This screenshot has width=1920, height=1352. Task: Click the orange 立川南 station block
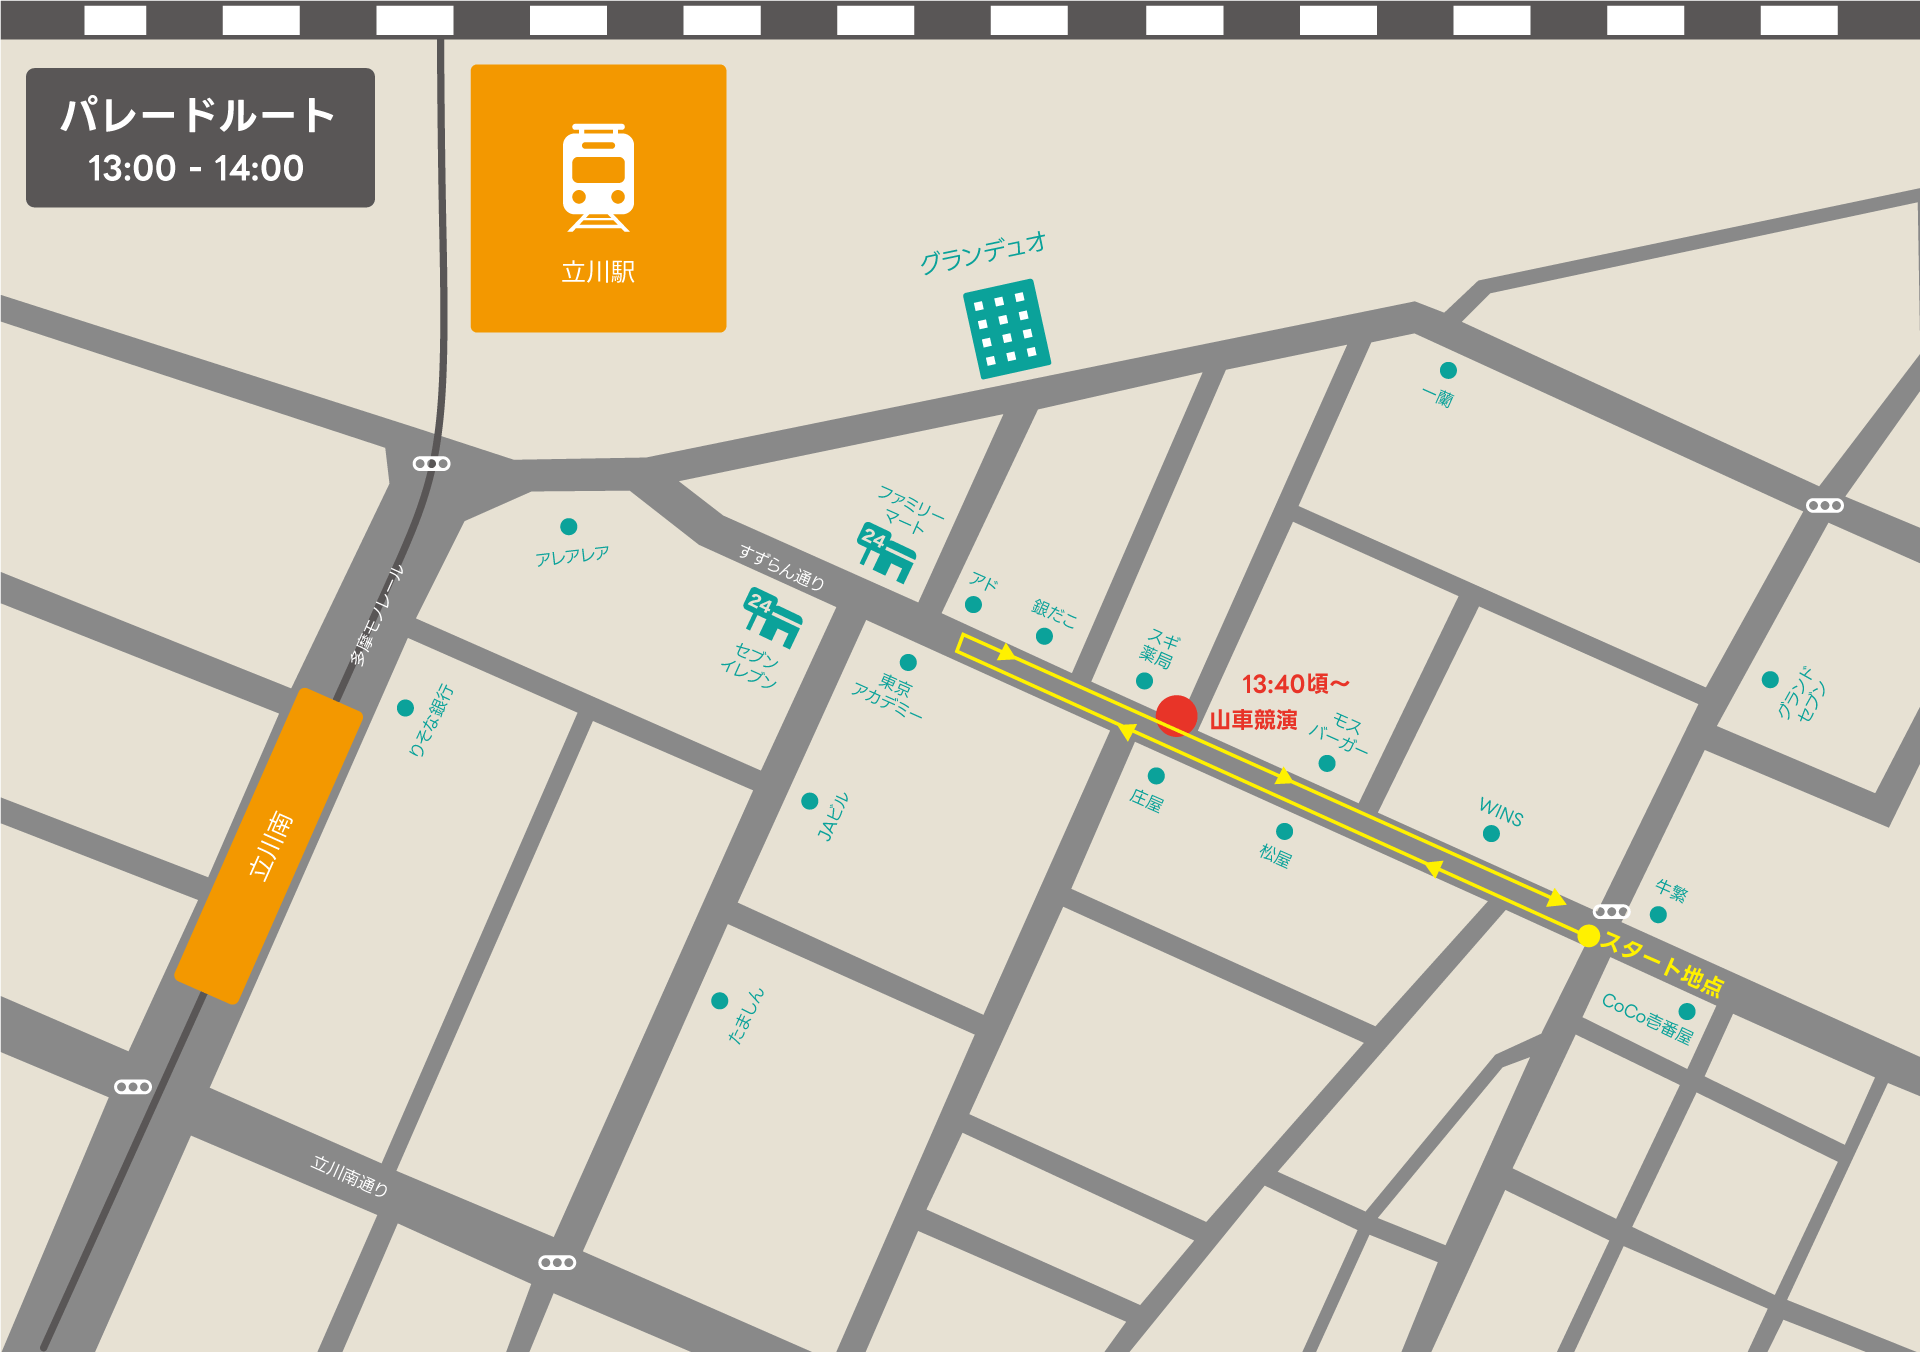point(268,845)
